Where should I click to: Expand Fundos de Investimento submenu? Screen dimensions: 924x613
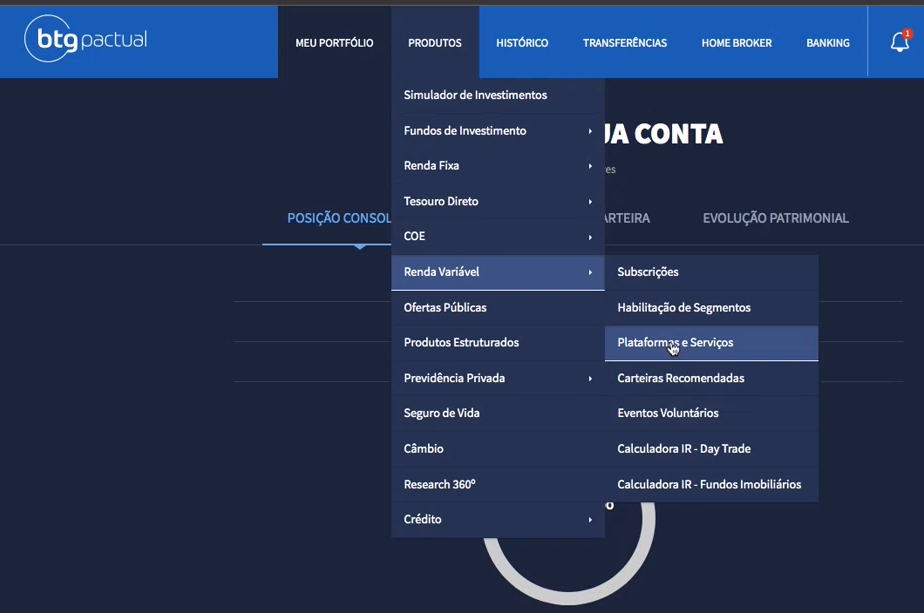tap(498, 131)
